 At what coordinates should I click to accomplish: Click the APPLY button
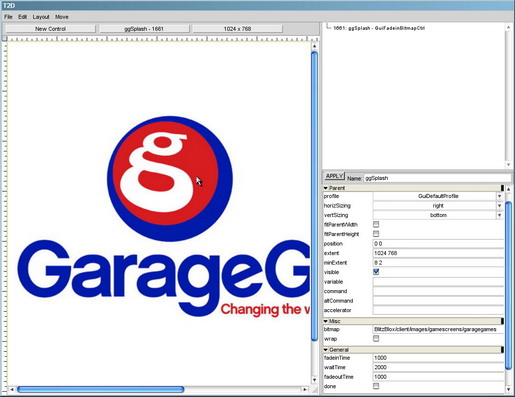[x=334, y=176]
